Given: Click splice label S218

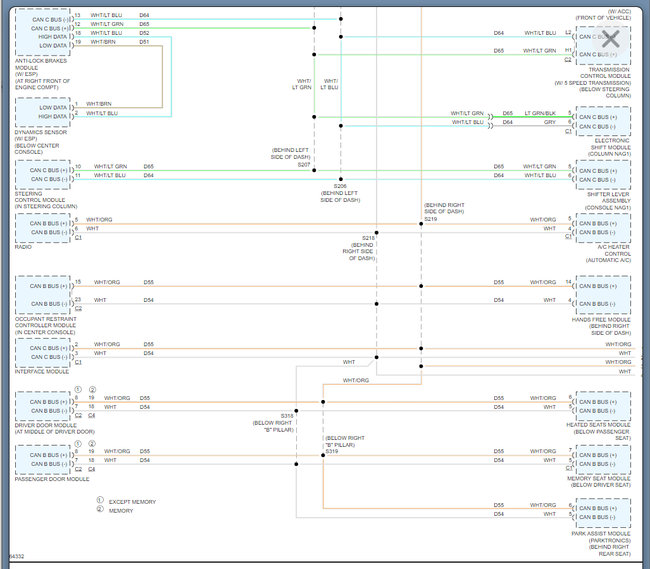Looking at the screenshot, I should pos(368,238).
